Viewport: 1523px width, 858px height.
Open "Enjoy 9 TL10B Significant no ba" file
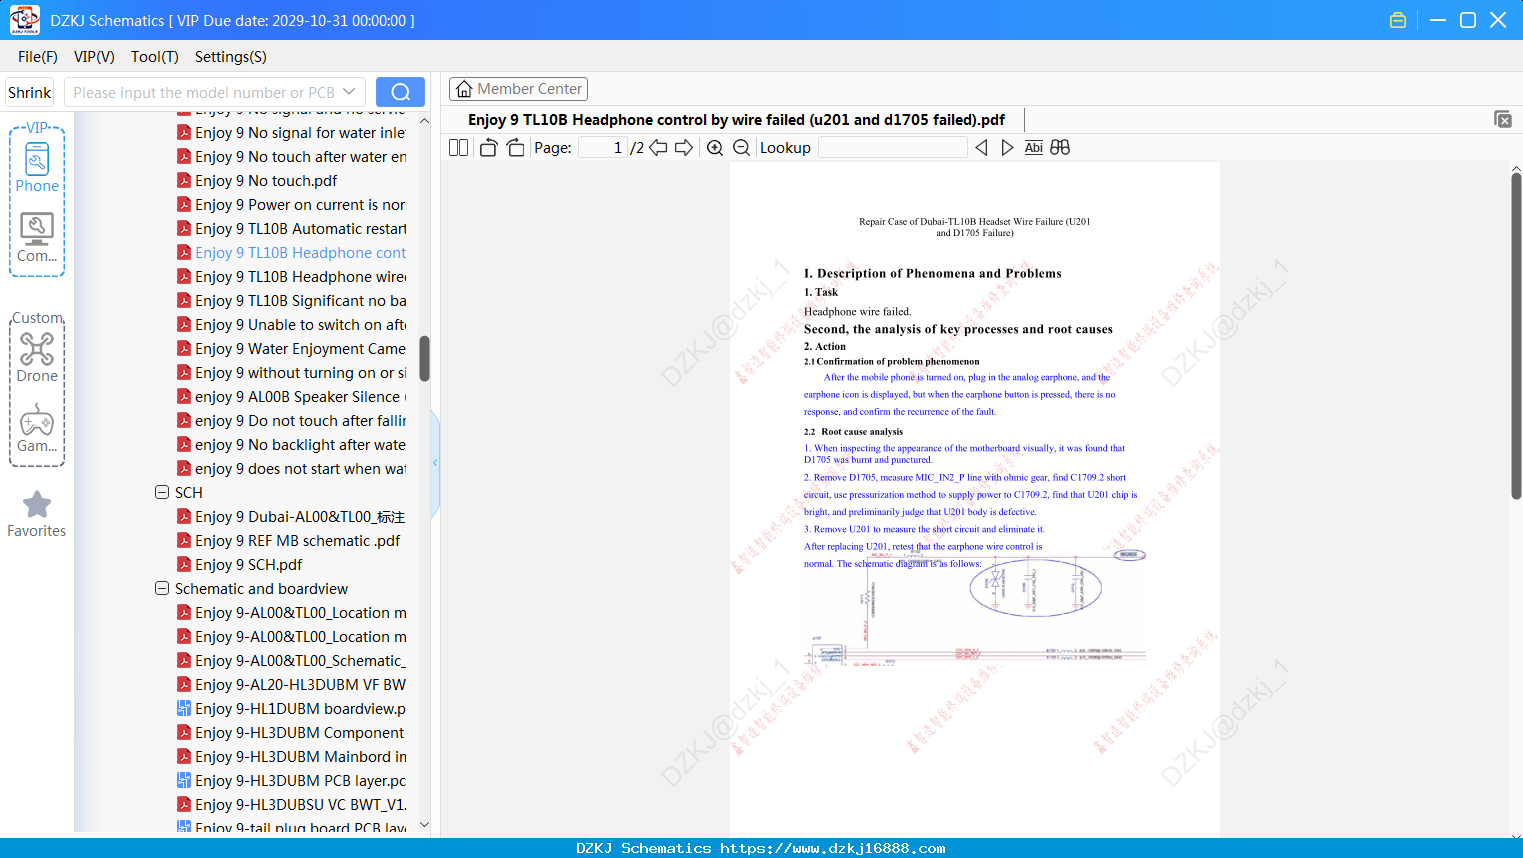(300, 301)
